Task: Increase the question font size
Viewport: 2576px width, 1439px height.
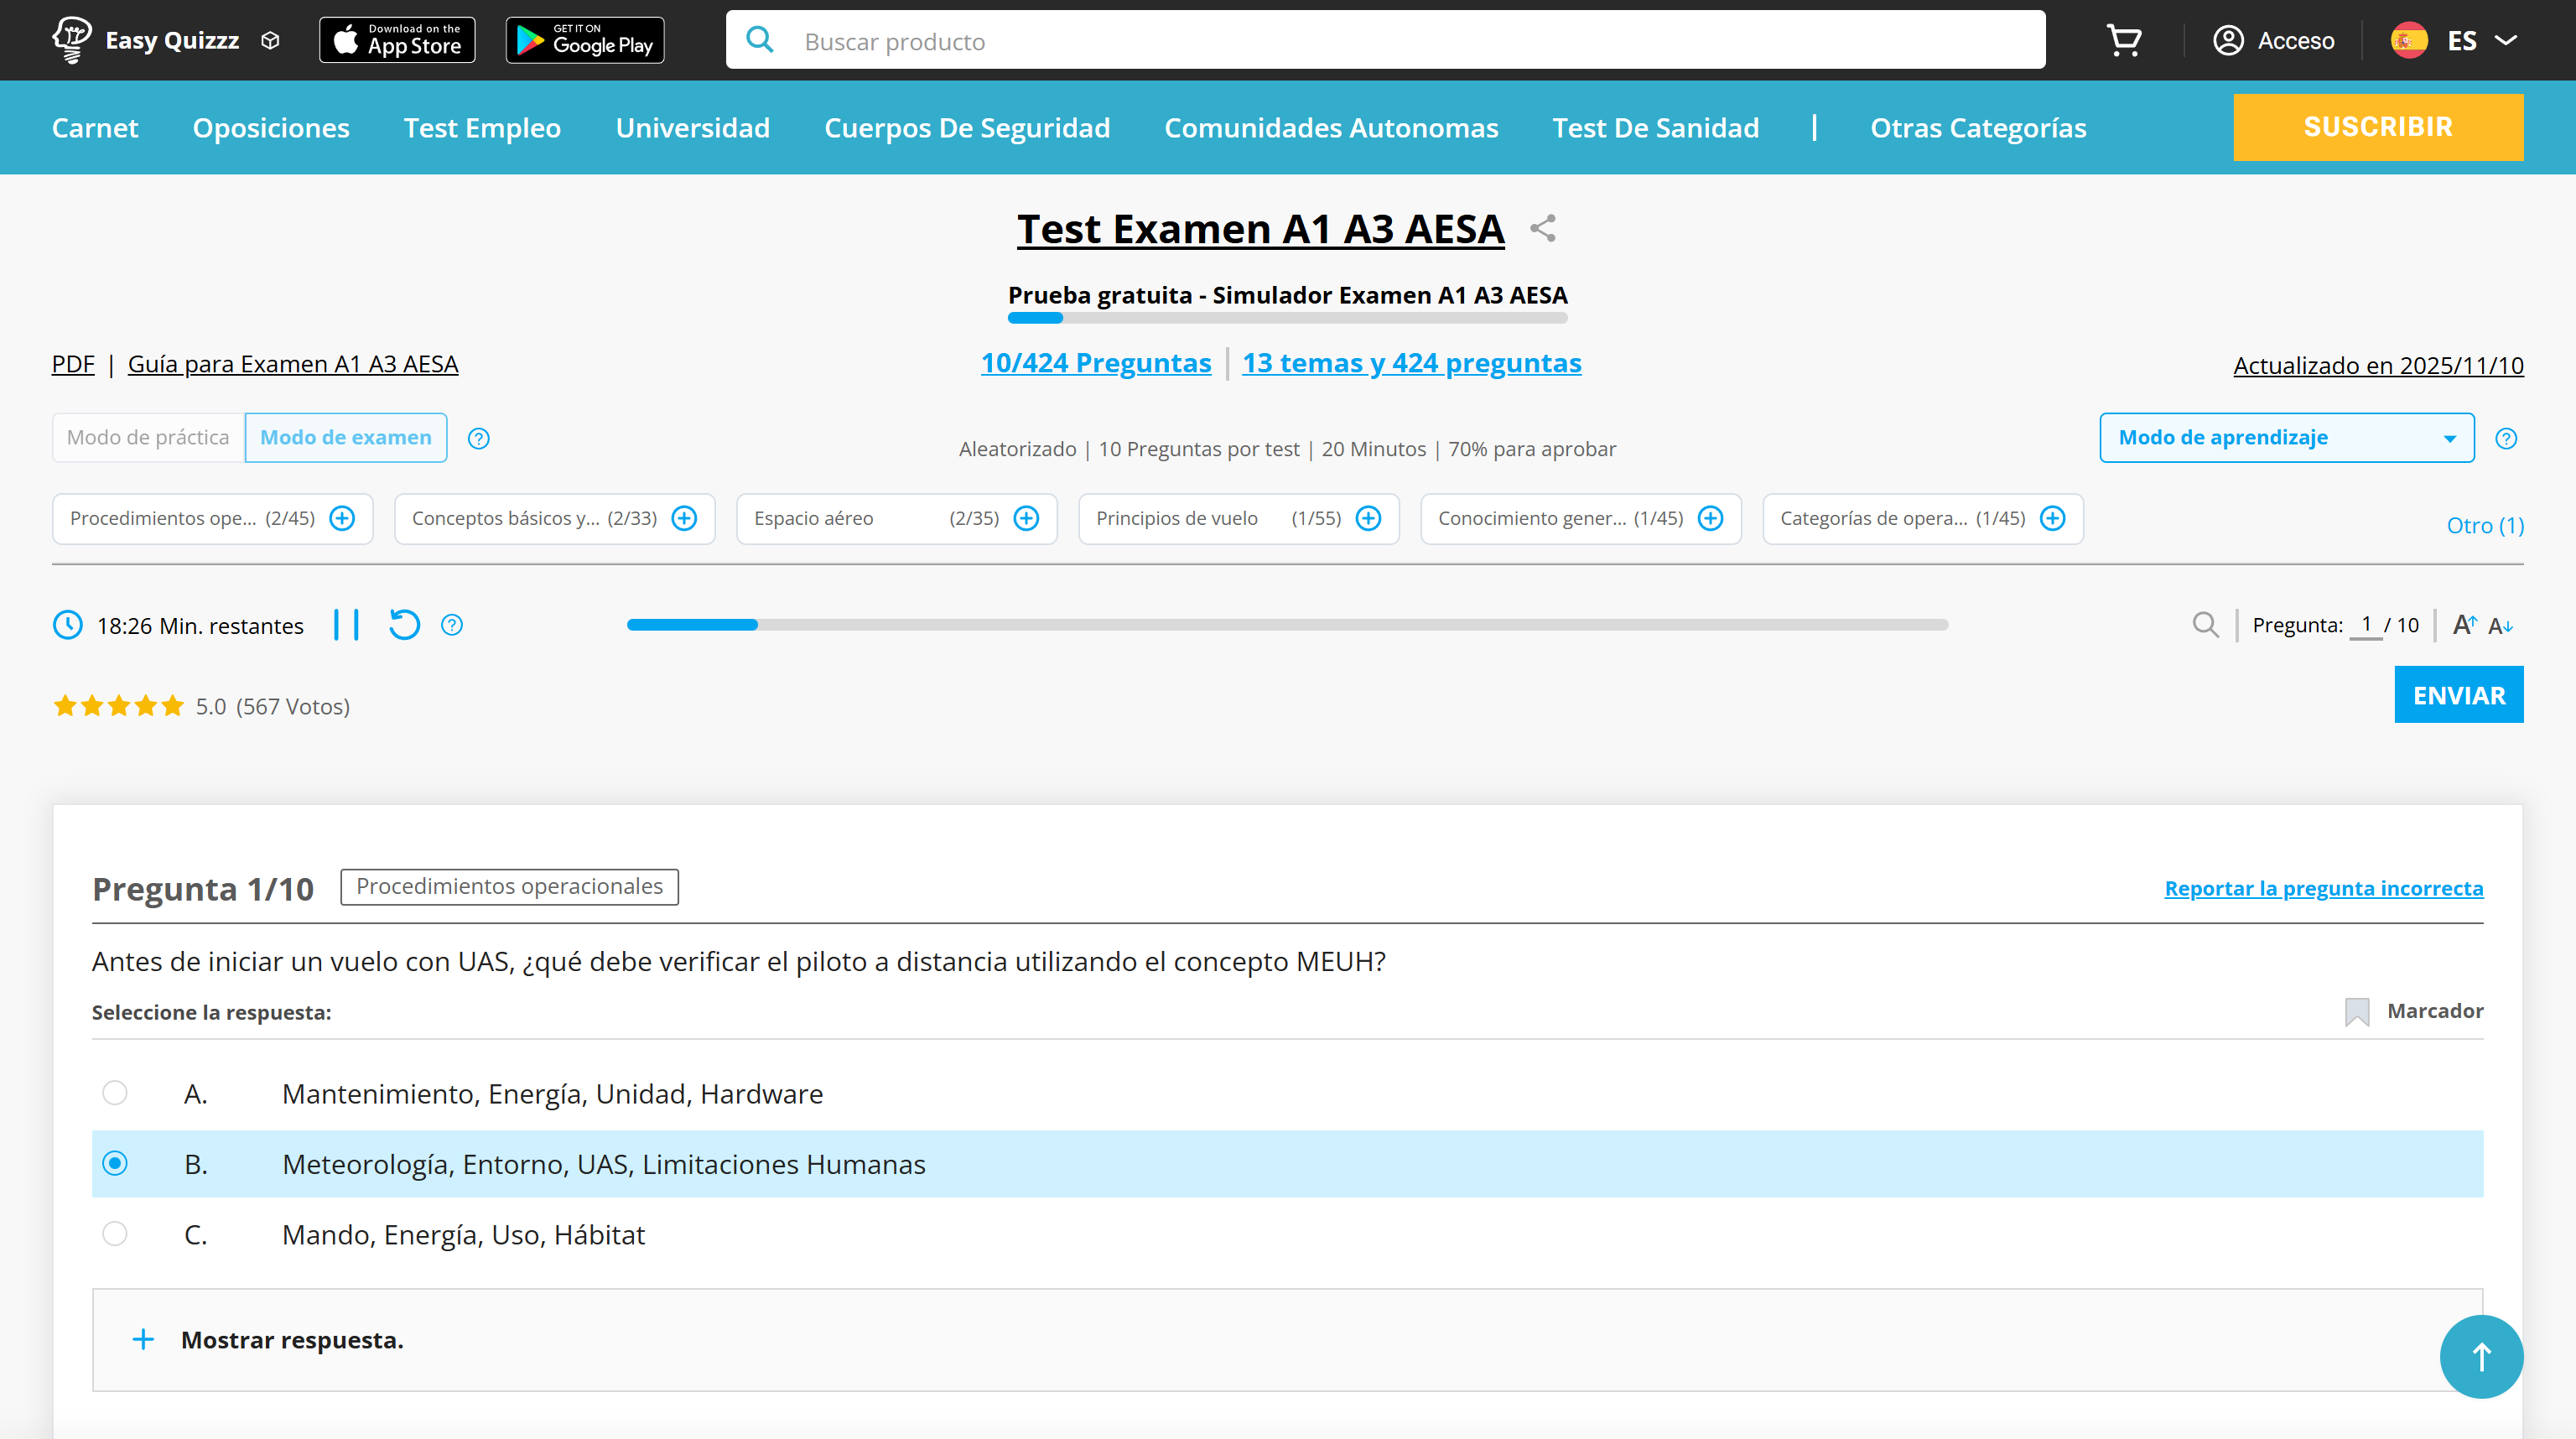Action: [2462, 624]
